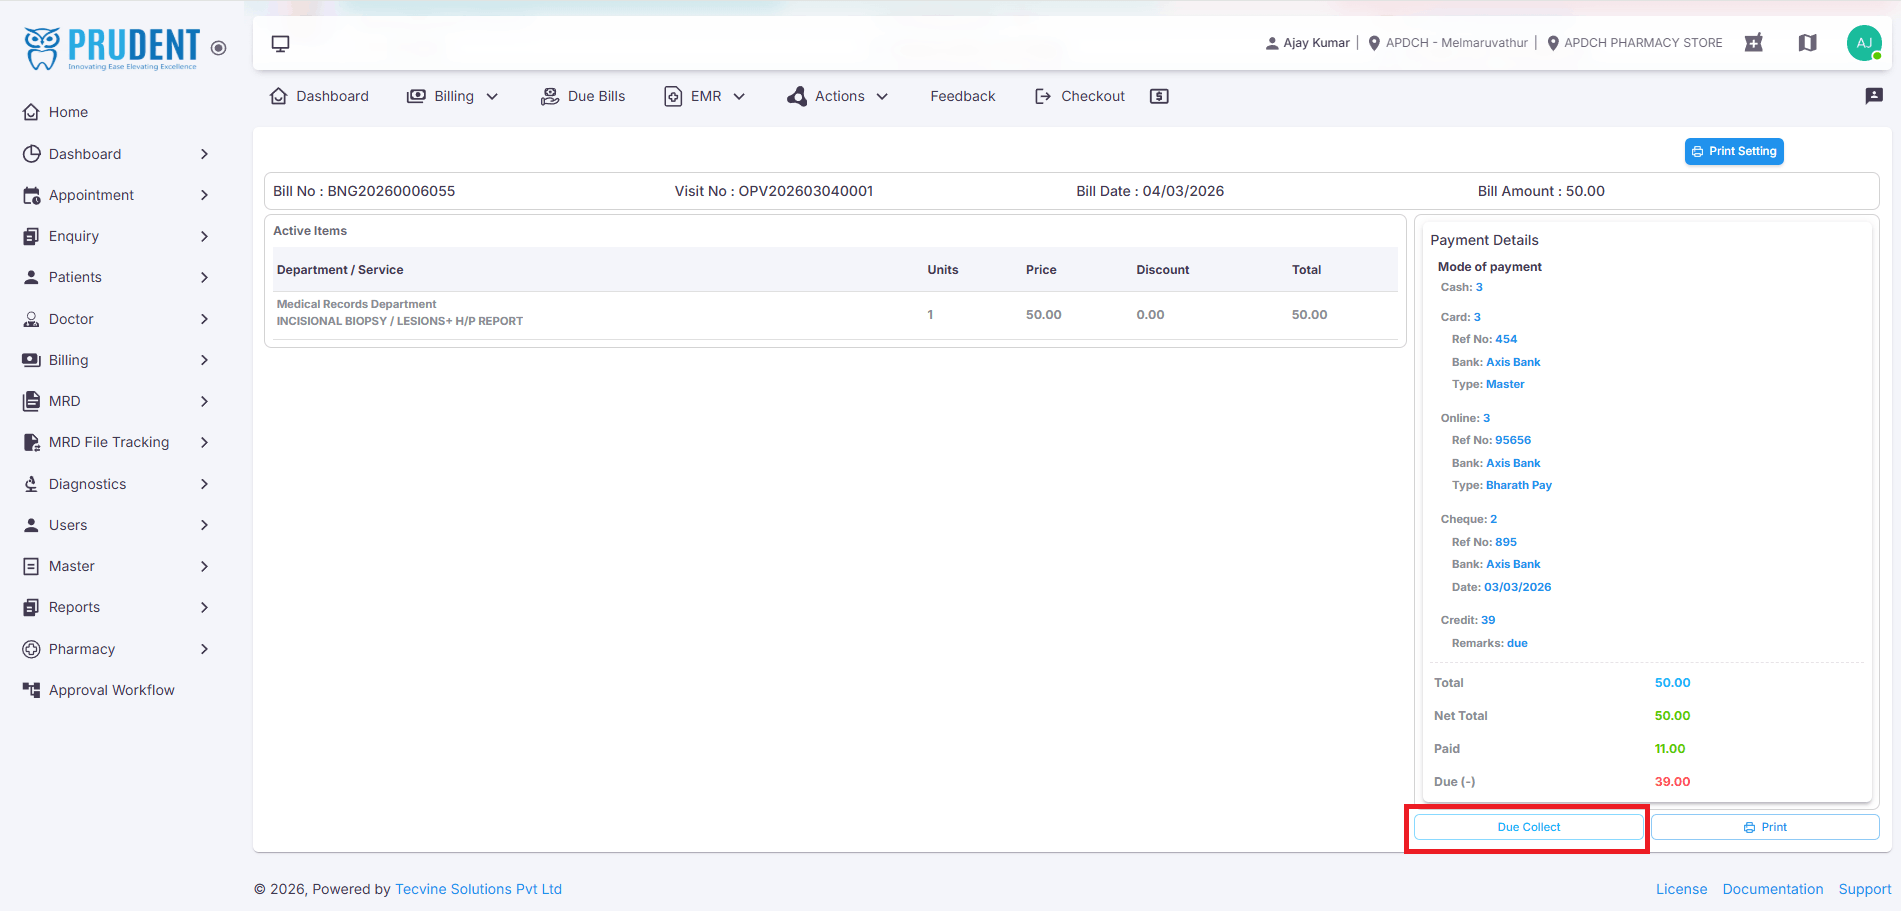Screen dimensions: 1901x911
Task: Click the monitor screen icon in header
Action: click(x=281, y=43)
